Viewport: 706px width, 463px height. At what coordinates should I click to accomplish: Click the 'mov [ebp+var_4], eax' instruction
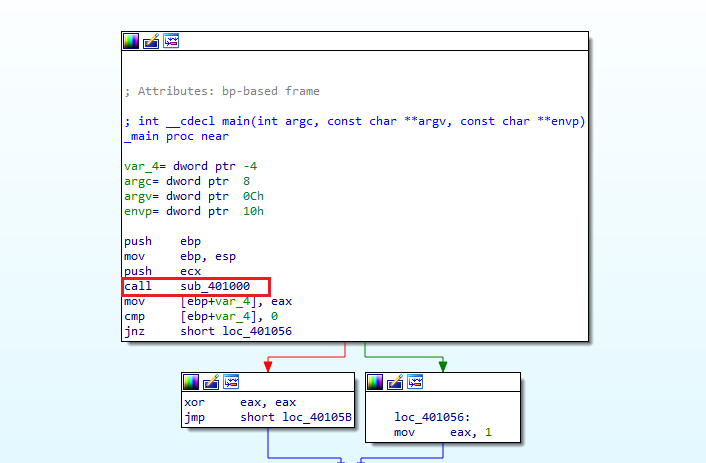(208, 301)
